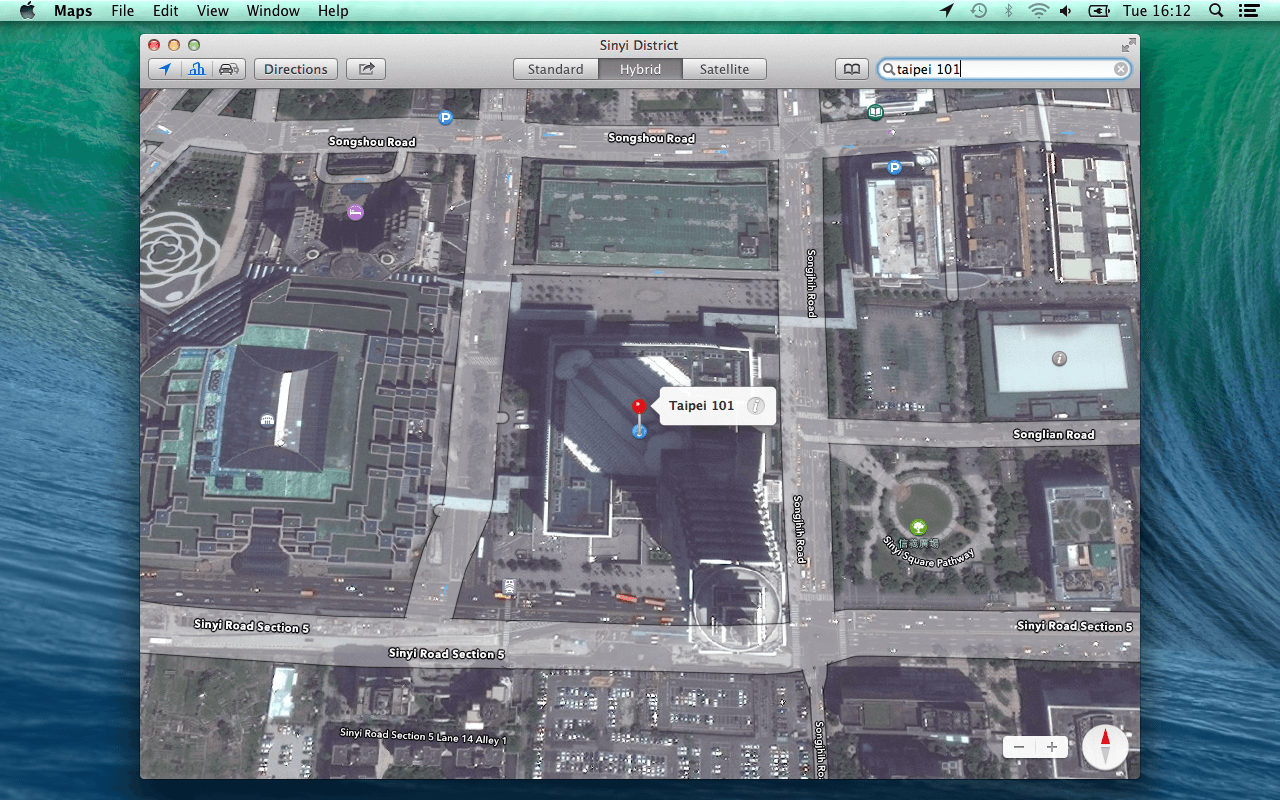Open Notification Center list icon
This screenshot has width=1280, height=800.
1248,11
